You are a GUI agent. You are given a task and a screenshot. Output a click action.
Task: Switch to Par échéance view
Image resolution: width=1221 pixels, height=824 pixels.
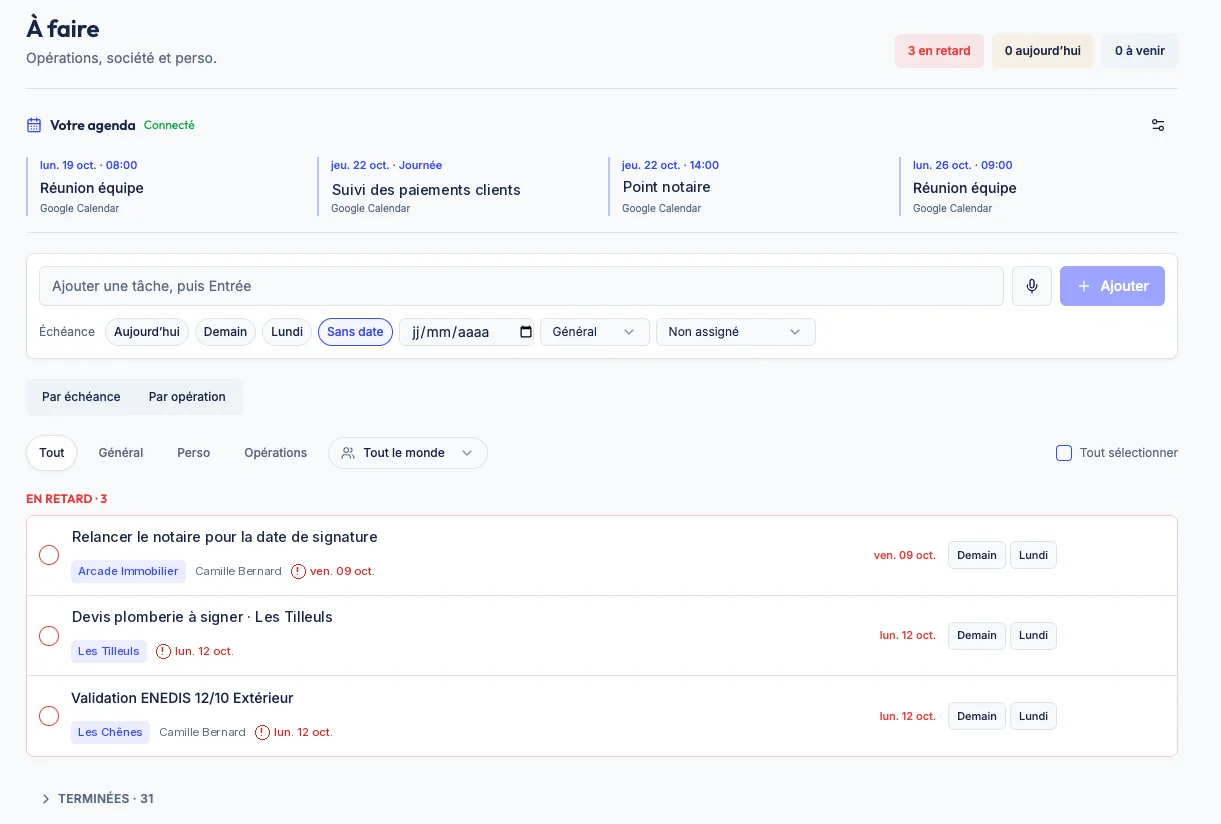tap(81, 397)
